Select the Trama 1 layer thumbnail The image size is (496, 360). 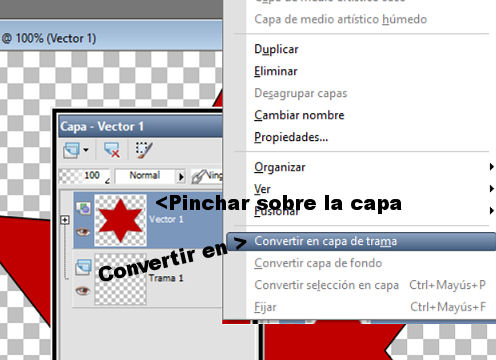[120, 279]
